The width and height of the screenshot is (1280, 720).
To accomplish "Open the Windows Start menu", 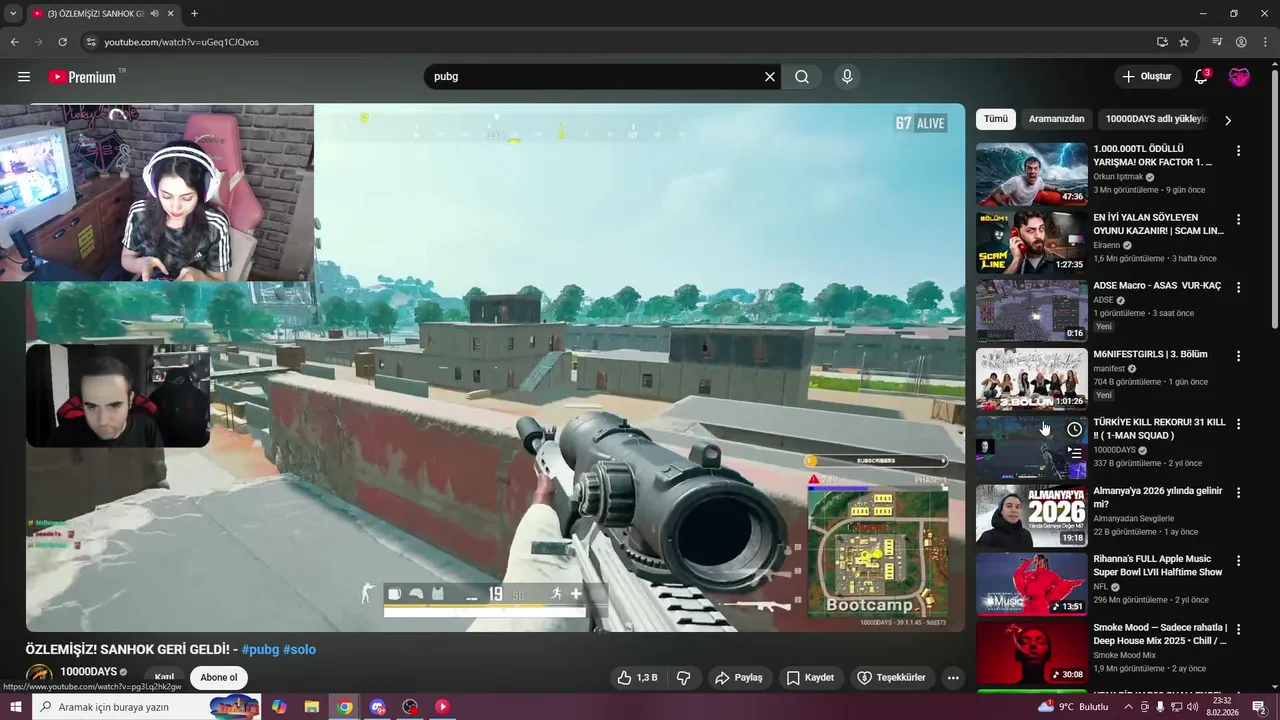I will (16, 707).
